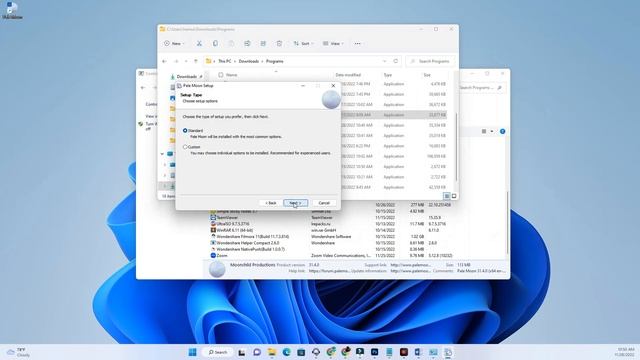The width and height of the screenshot is (640, 360).
Task: Click the taskbar Search box
Action: coord(218,352)
